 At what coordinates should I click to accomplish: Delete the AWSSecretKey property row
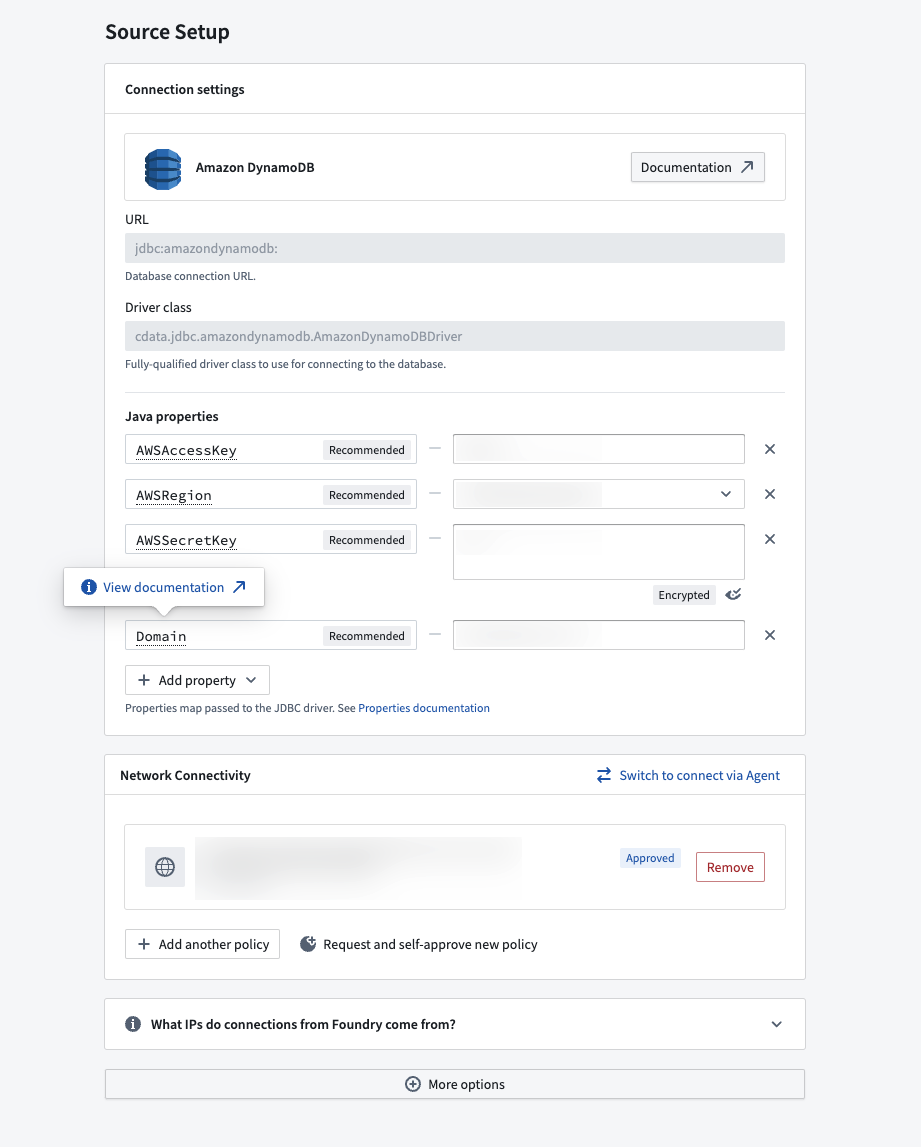(x=770, y=539)
